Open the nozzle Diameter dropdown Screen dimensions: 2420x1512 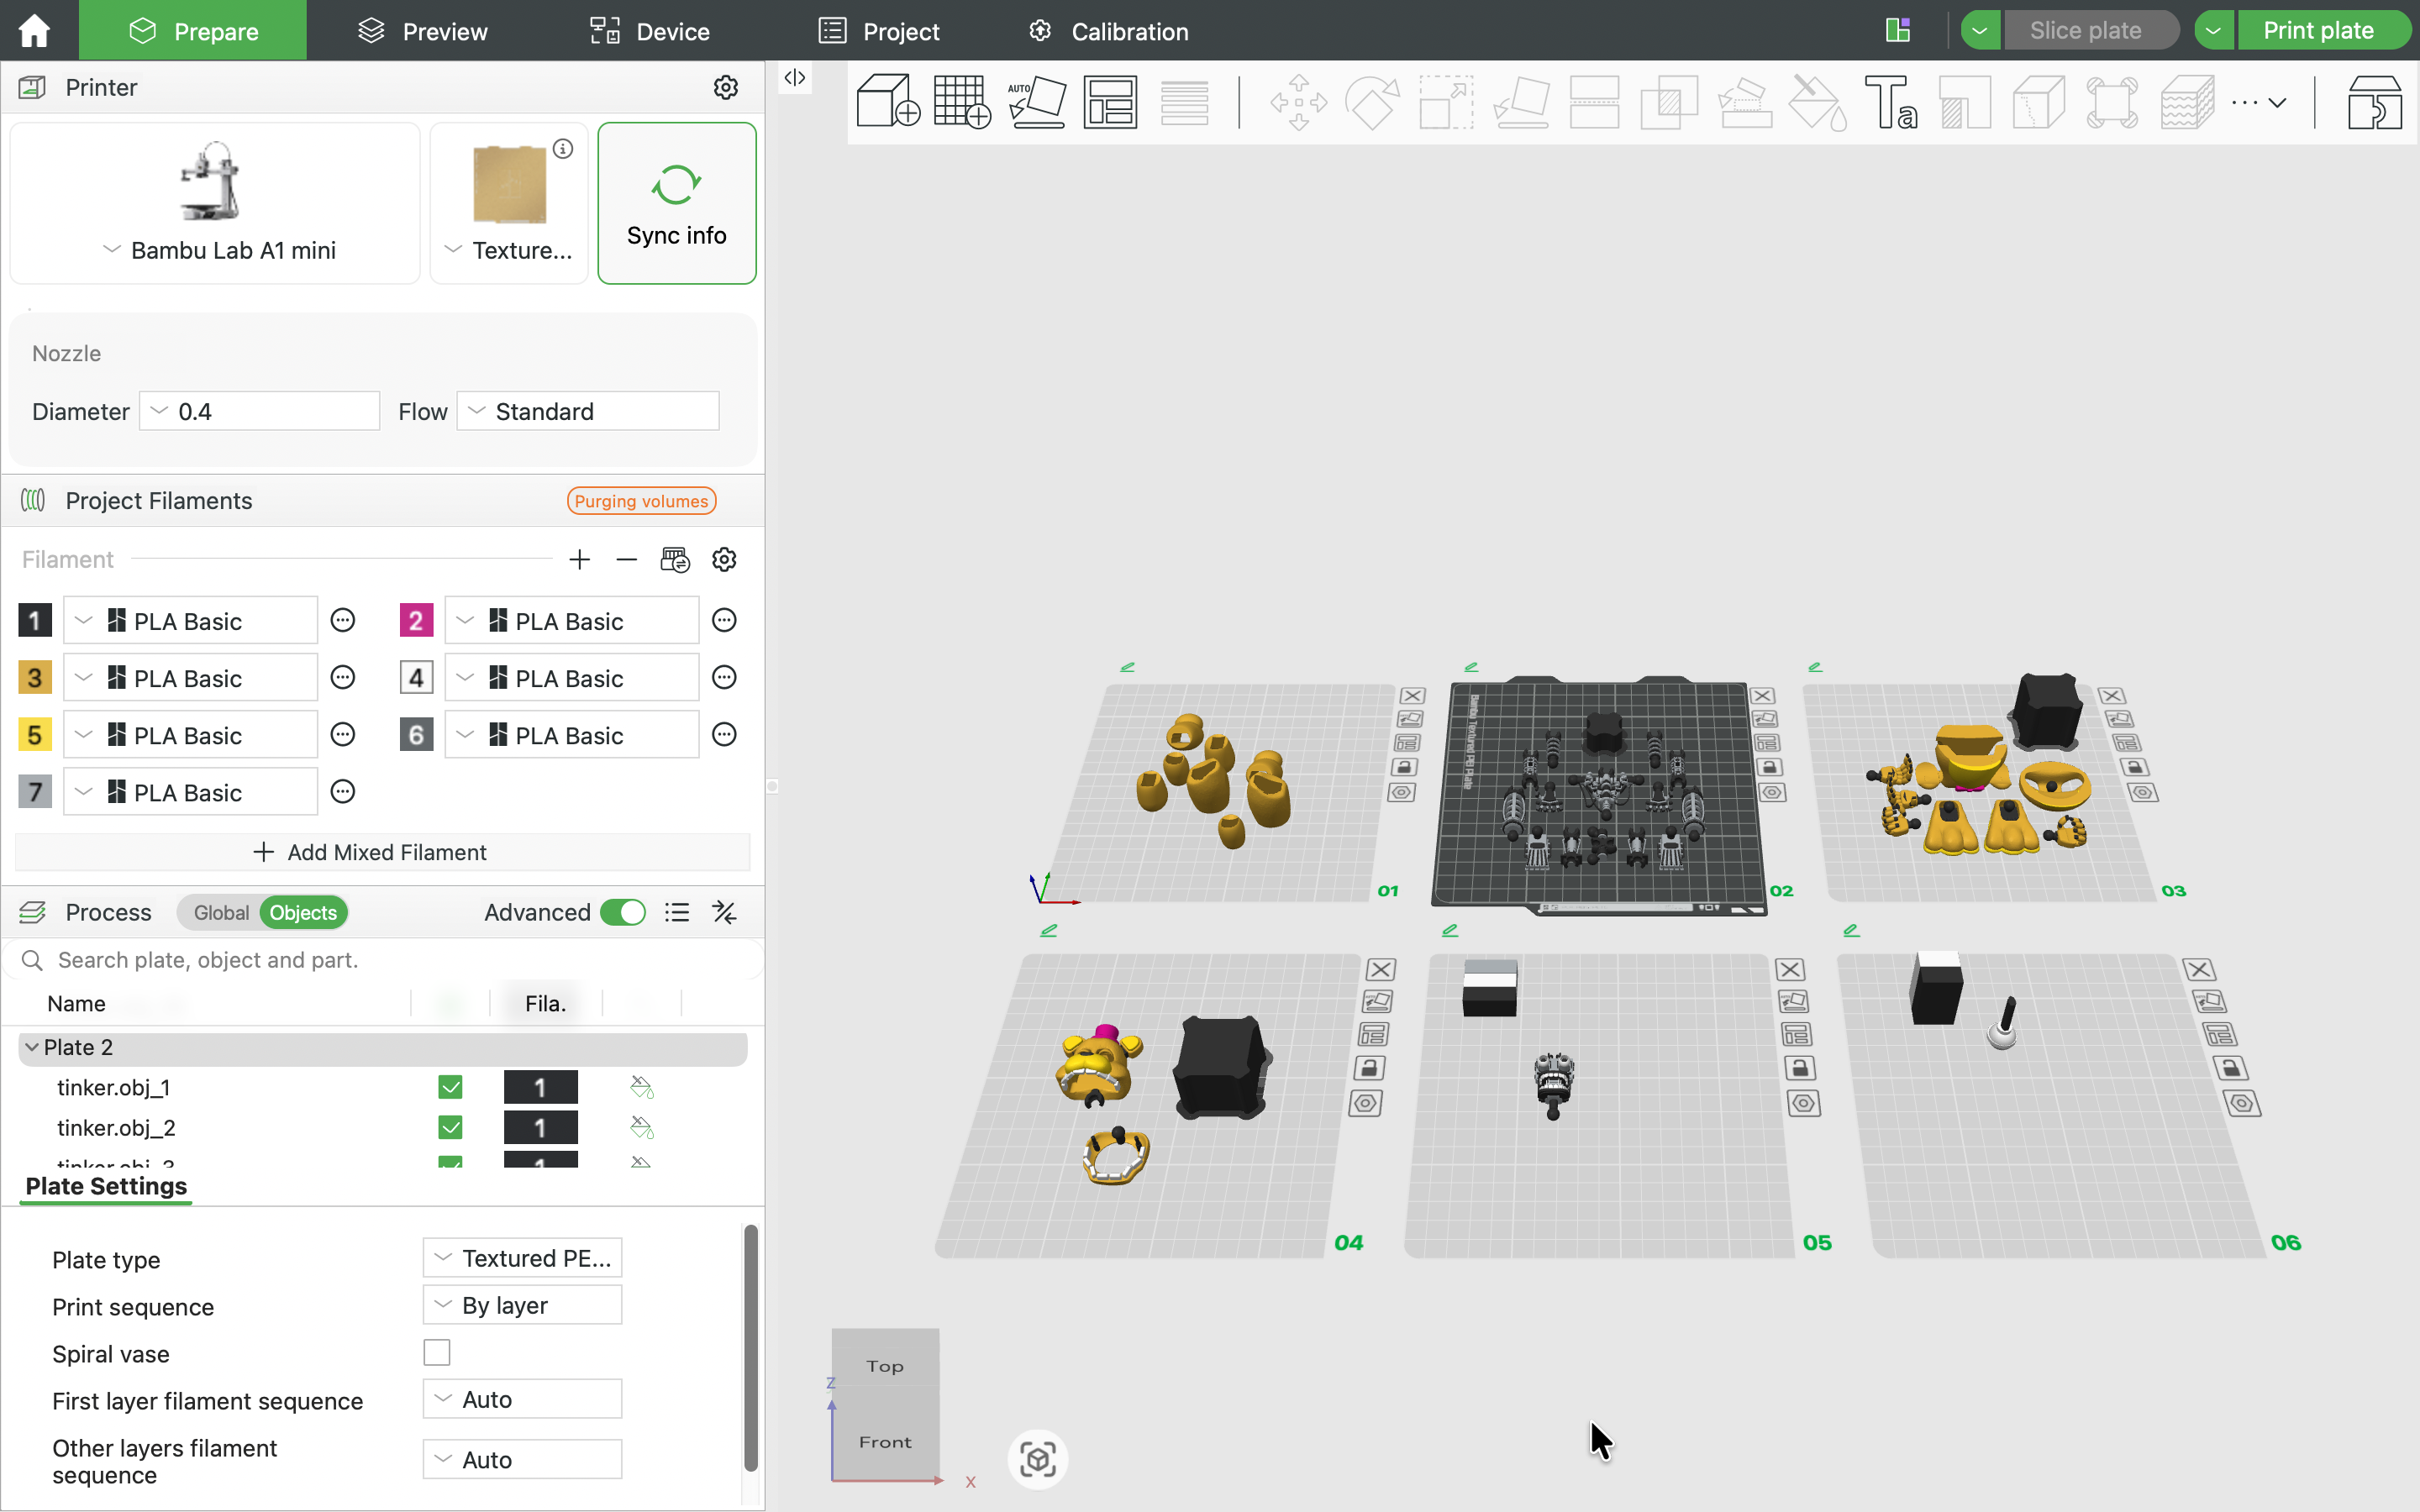[259, 411]
